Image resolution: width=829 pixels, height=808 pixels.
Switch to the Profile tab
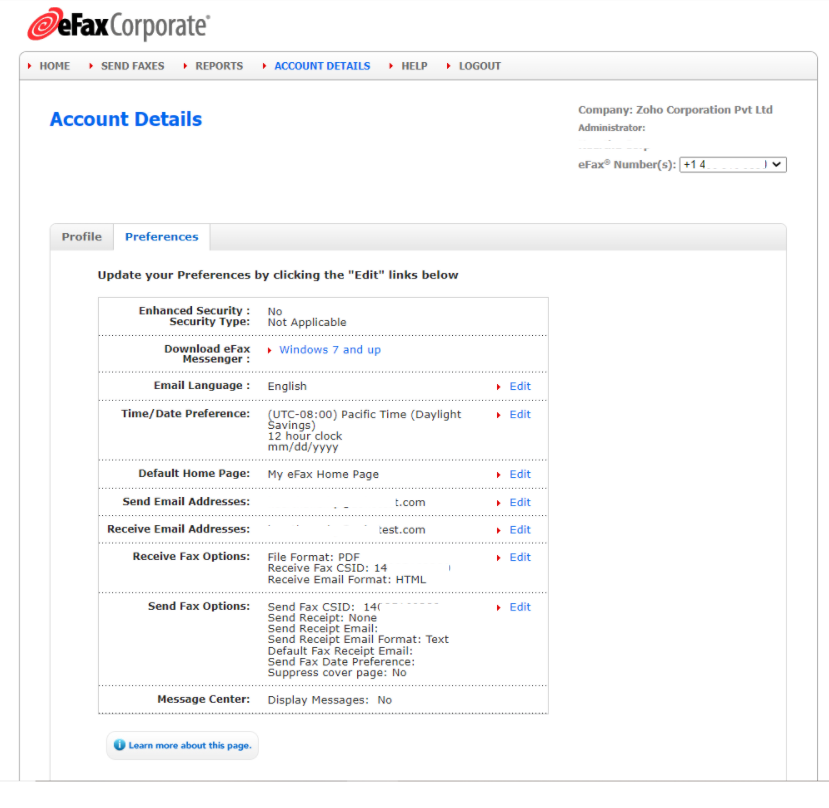point(81,237)
